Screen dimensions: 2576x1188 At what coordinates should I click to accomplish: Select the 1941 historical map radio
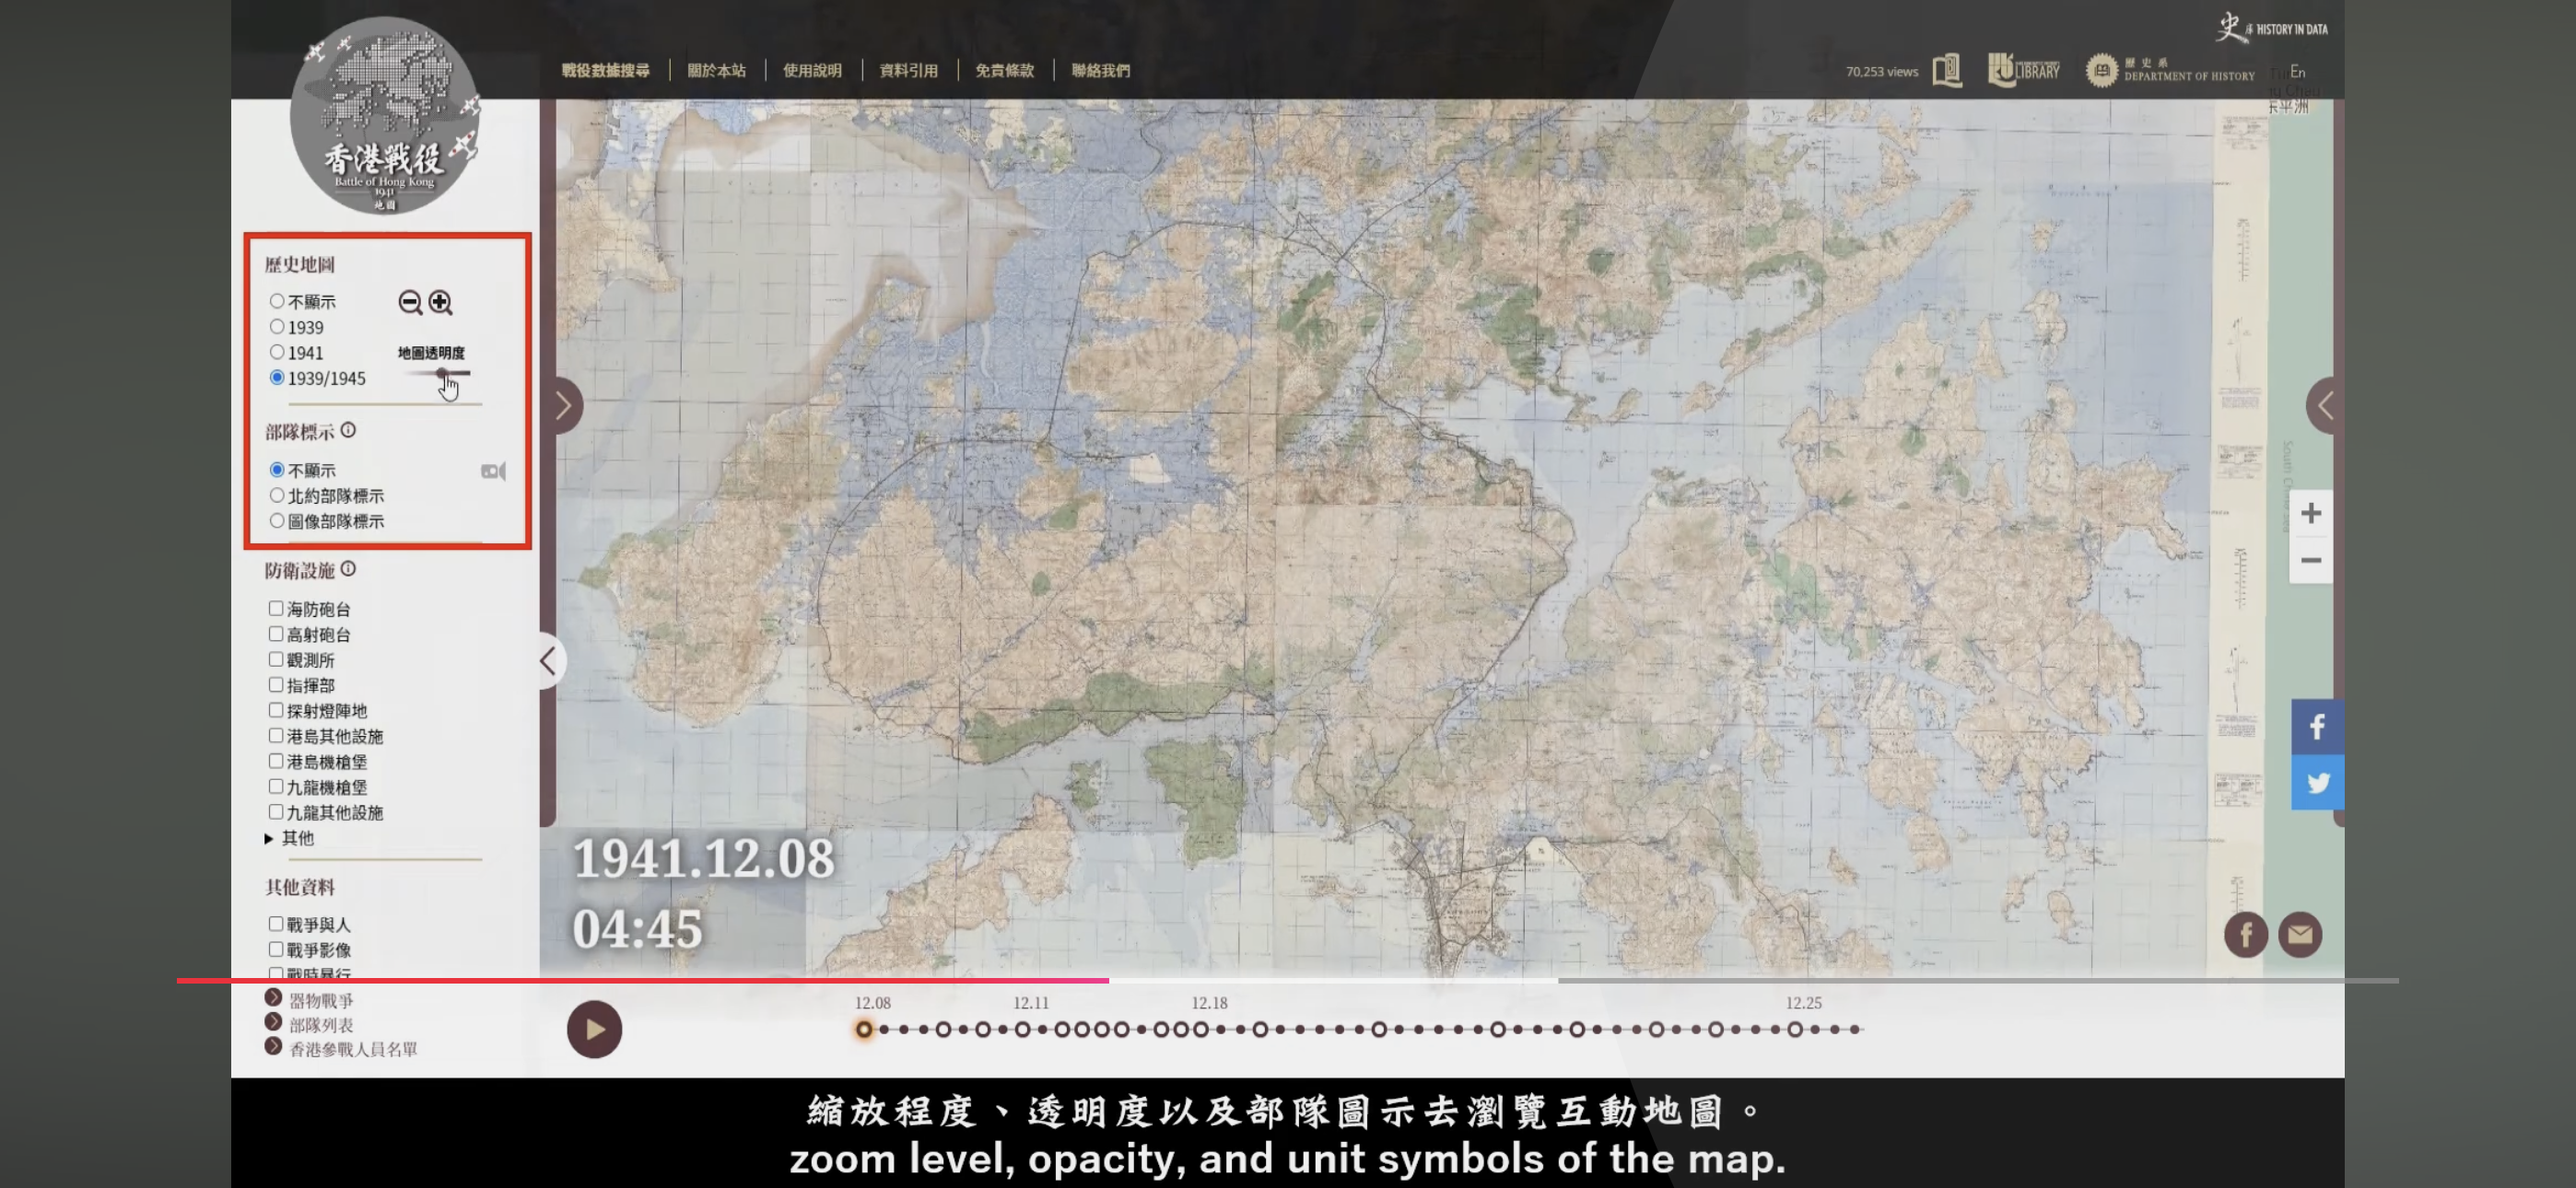click(x=277, y=352)
